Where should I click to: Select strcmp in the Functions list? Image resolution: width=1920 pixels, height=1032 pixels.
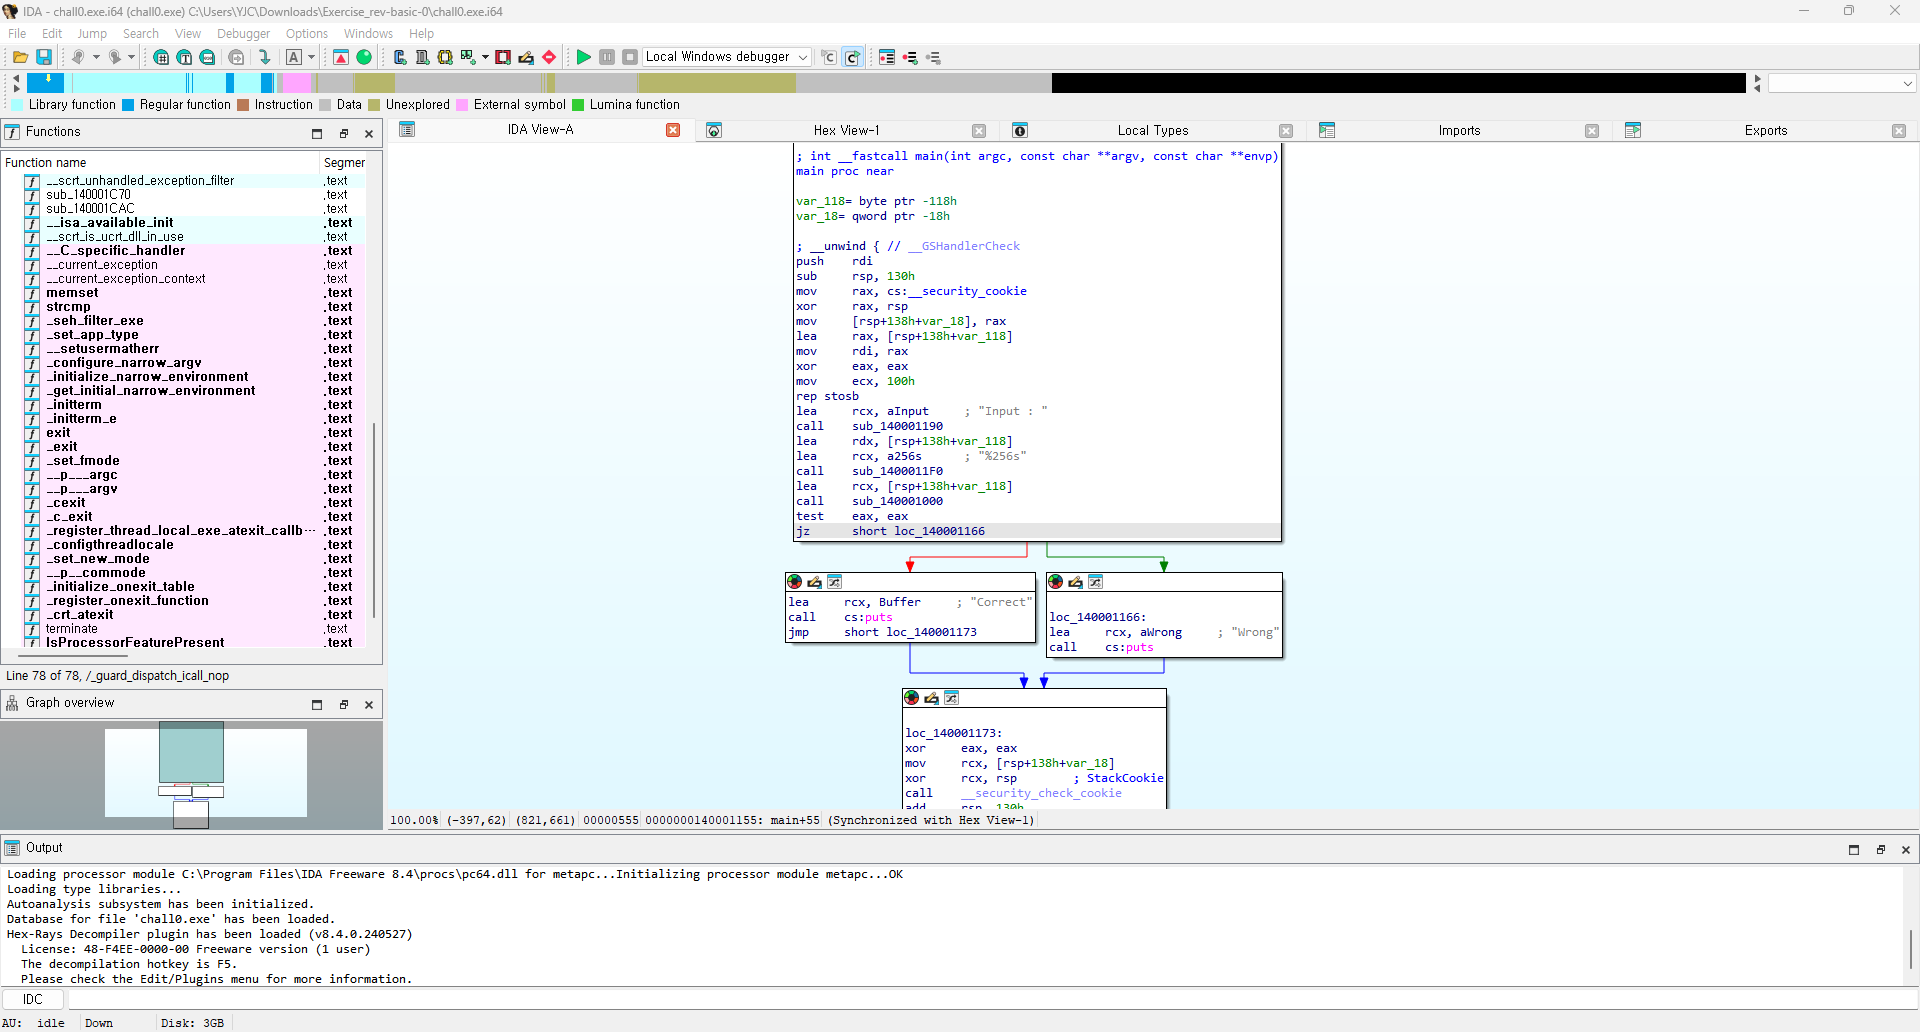tap(68, 307)
